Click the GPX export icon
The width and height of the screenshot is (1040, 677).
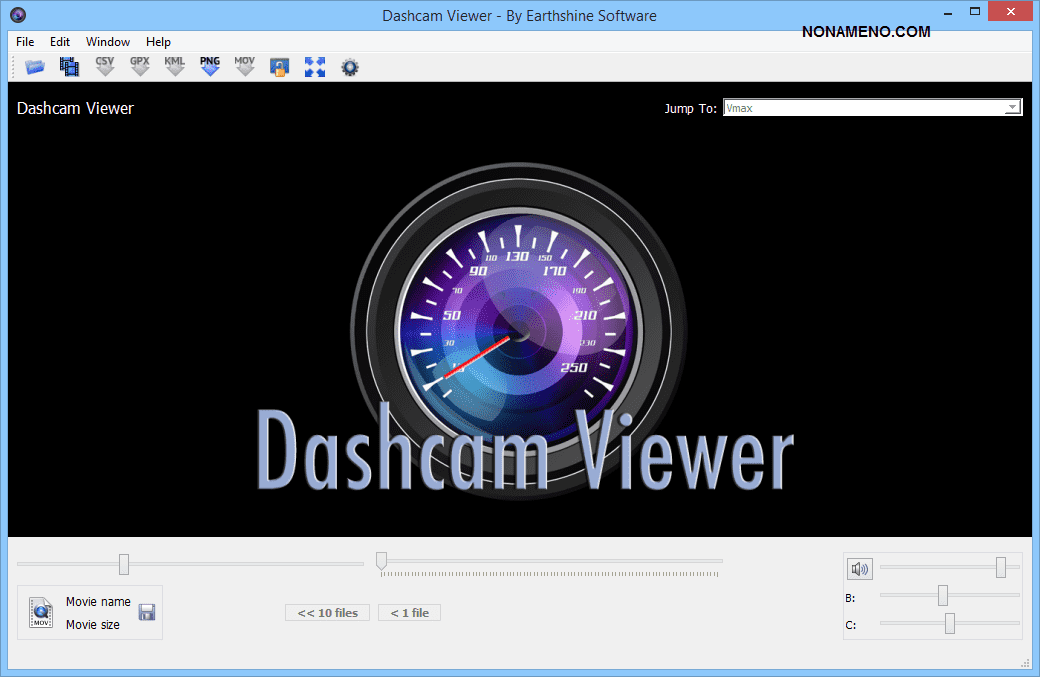pyautogui.click(x=140, y=67)
